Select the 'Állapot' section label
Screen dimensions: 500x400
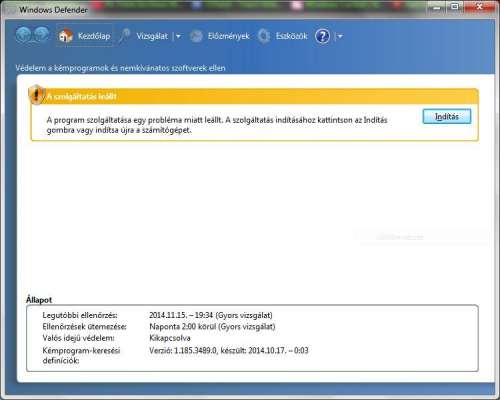tap(39, 300)
